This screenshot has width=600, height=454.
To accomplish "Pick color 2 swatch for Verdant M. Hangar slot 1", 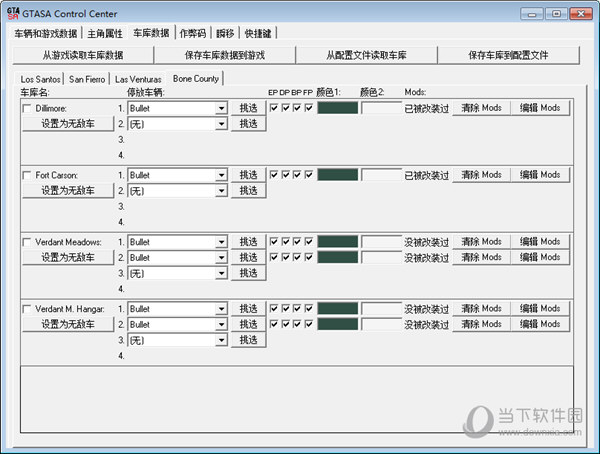I will pos(381,309).
